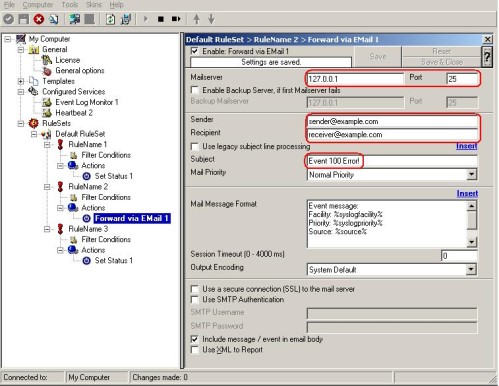The image size is (499, 386).
Task: Collapse the RuleName 1 node
Action: click(x=47, y=145)
